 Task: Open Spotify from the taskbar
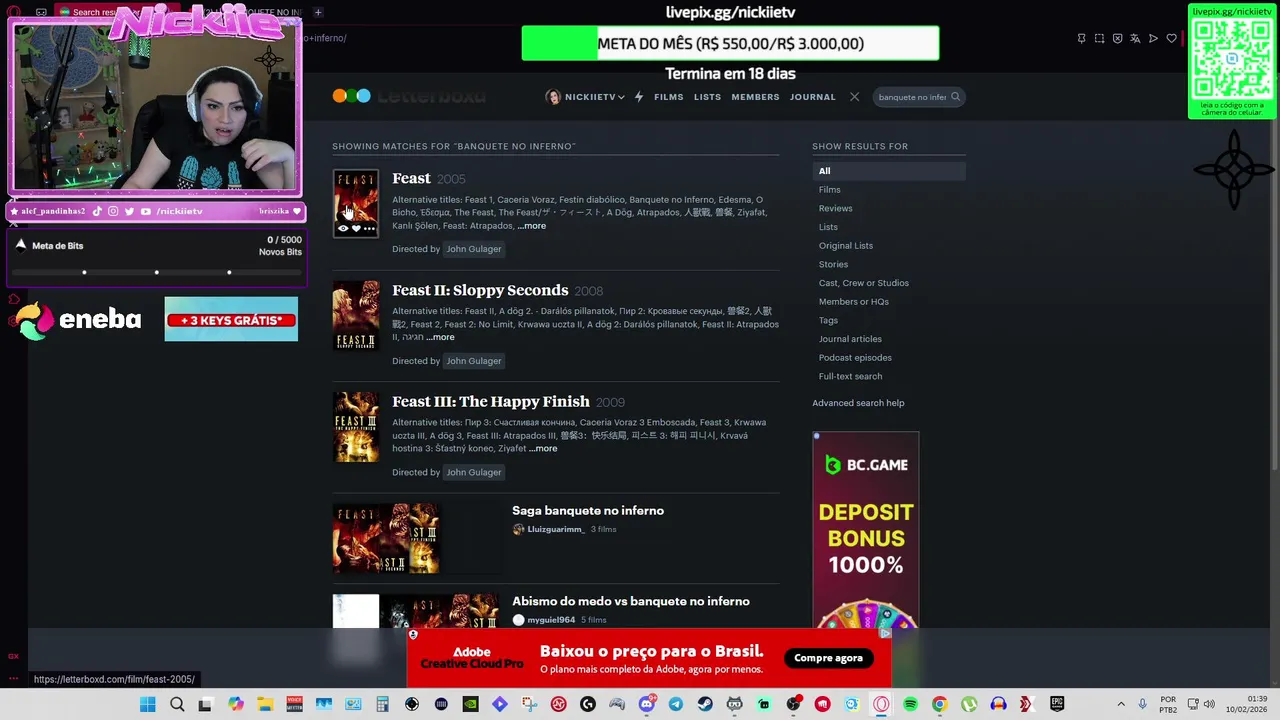point(910,704)
